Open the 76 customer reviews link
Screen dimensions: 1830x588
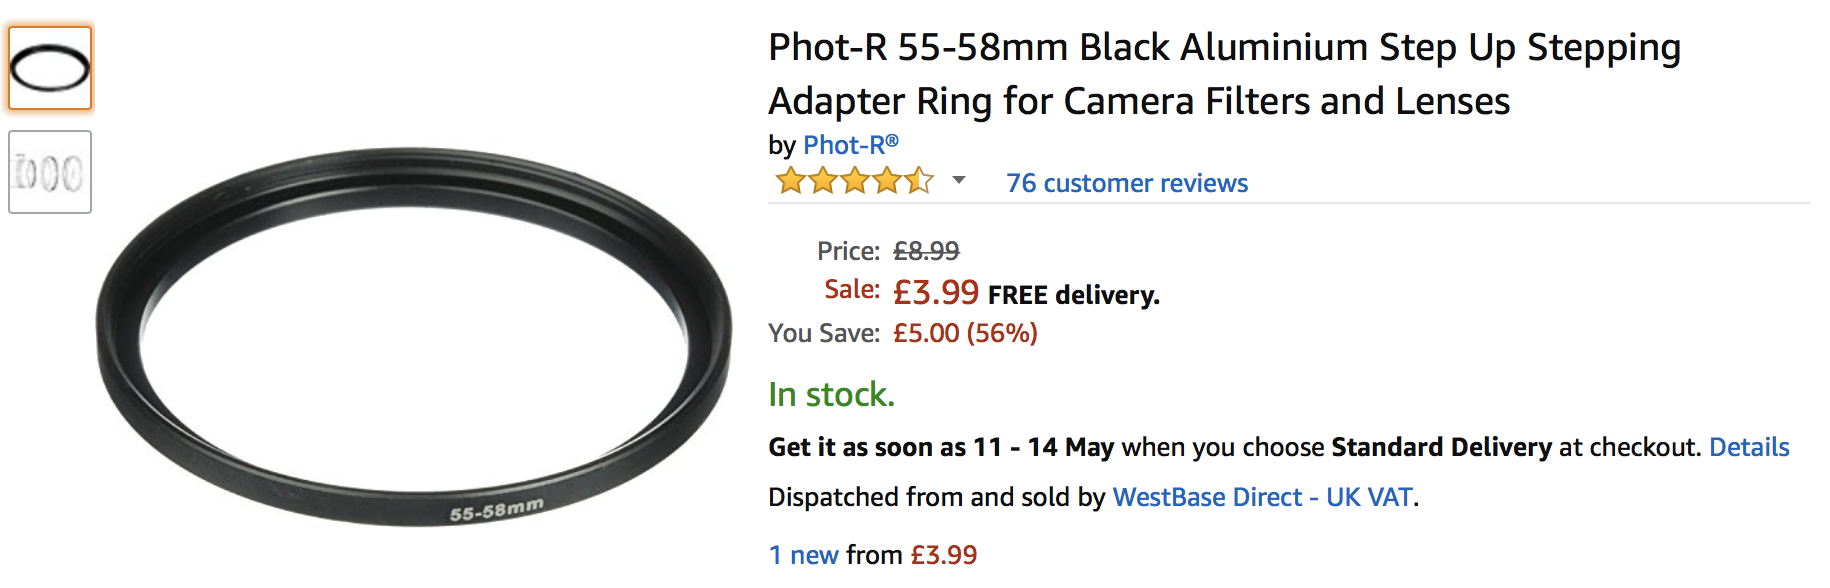[1126, 183]
